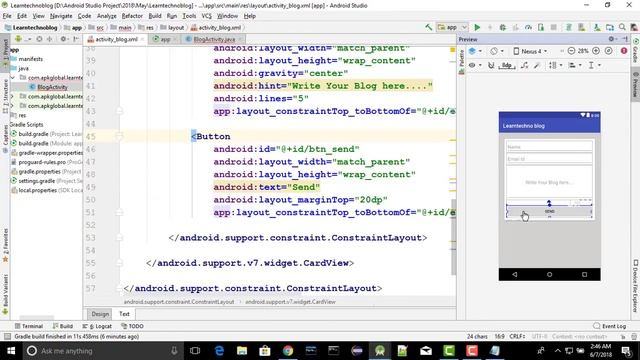Open guidelines dropdown in Preview
Image resolution: width=640 pixels, height=360 pixels.
pyautogui.click(x=594, y=65)
